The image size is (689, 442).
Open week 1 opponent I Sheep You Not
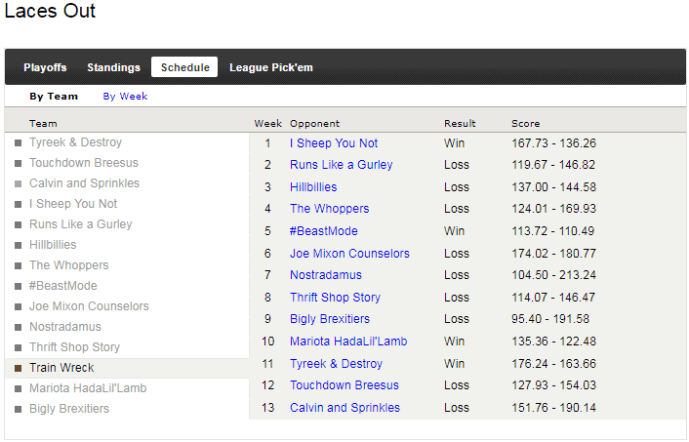[334, 143]
